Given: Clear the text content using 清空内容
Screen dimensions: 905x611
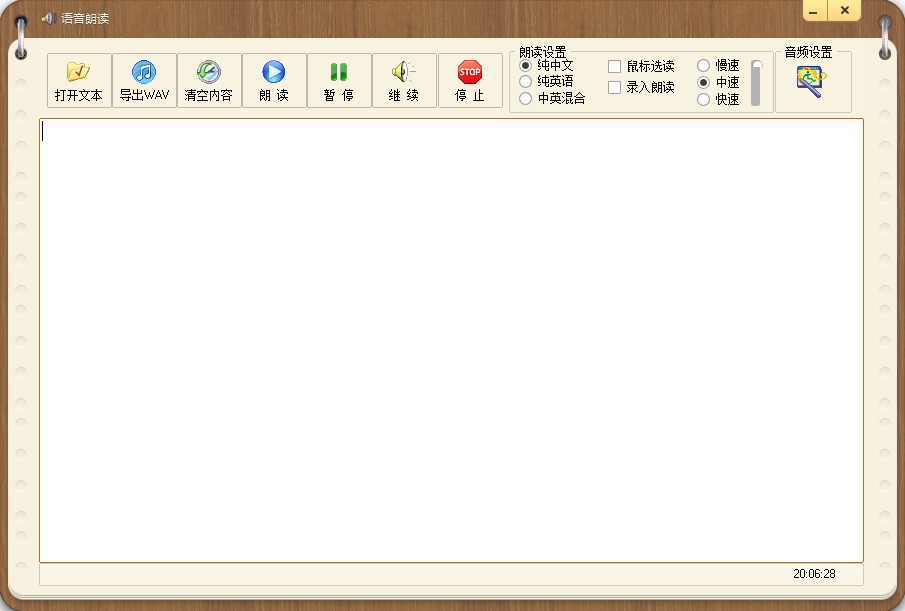Looking at the screenshot, I should tap(209, 80).
